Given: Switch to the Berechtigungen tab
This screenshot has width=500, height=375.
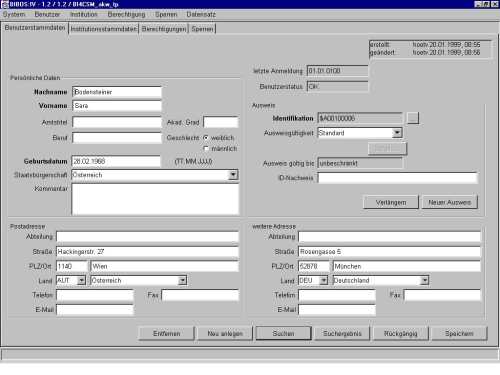Looking at the screenshot, I should click(164, 29).
